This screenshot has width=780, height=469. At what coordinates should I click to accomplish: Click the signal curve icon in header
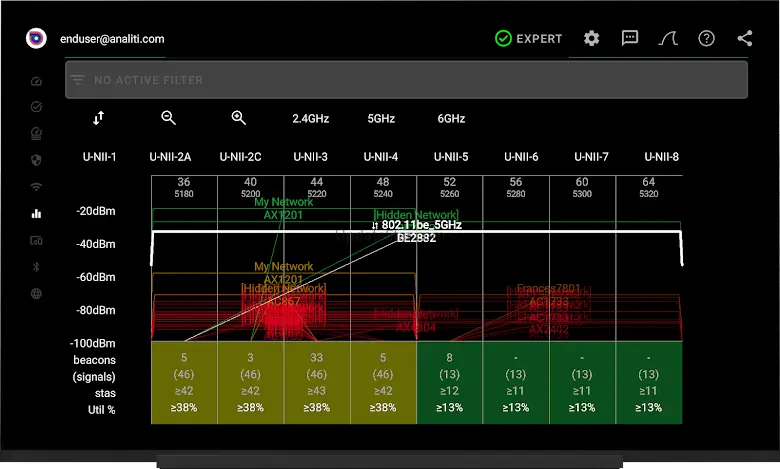[668, 38]
